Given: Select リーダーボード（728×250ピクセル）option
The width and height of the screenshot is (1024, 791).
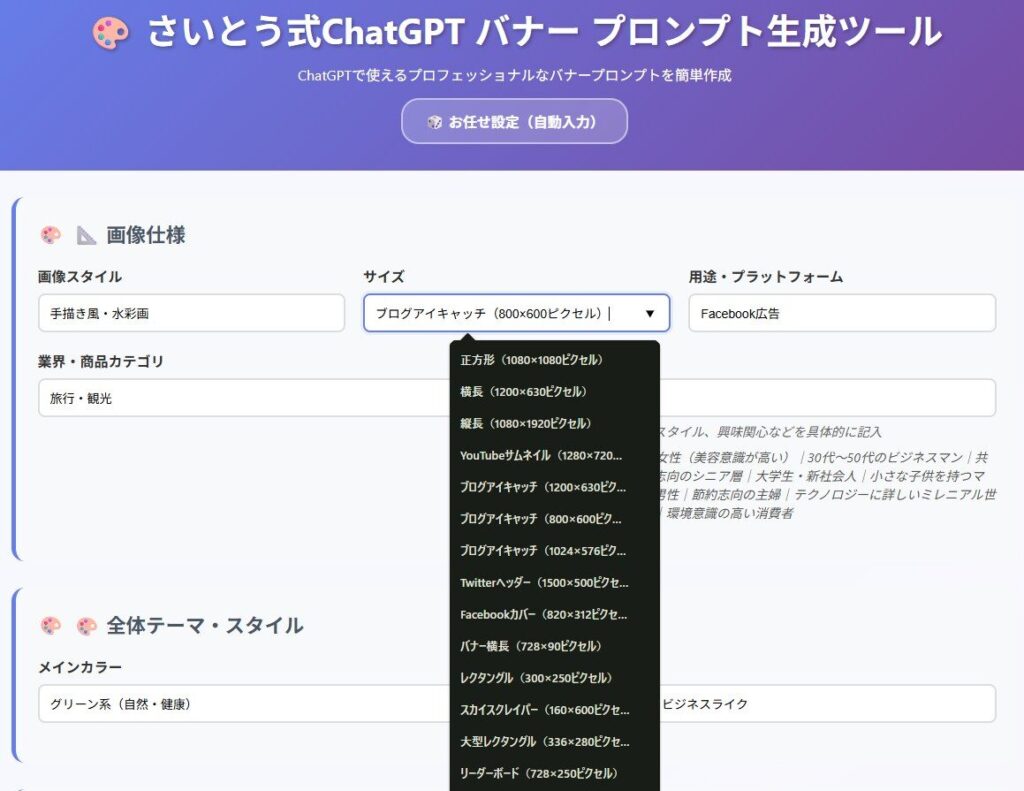Looking at the screenshot, I should click(x=554, y=773).
